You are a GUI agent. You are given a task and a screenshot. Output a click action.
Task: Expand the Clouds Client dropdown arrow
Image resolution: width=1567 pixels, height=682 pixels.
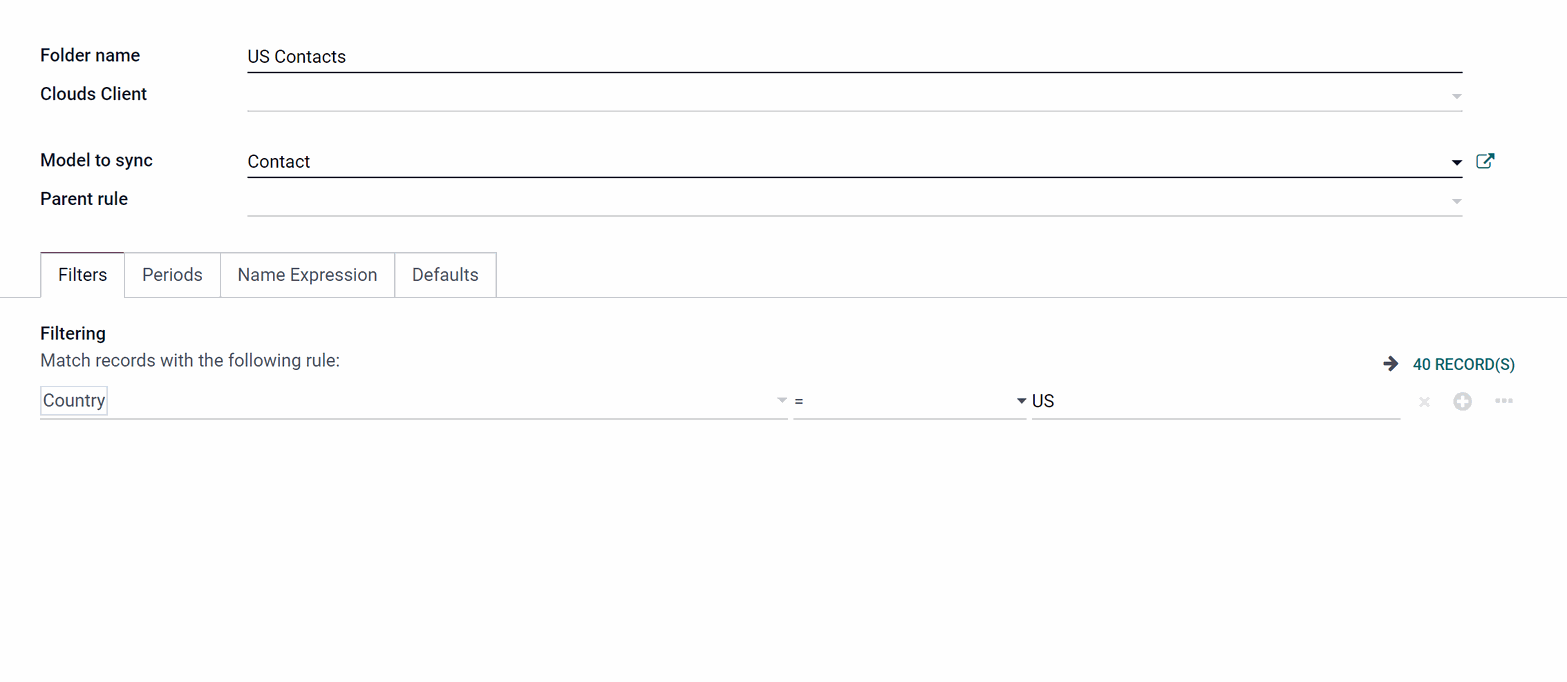[x=1456, y=97]
